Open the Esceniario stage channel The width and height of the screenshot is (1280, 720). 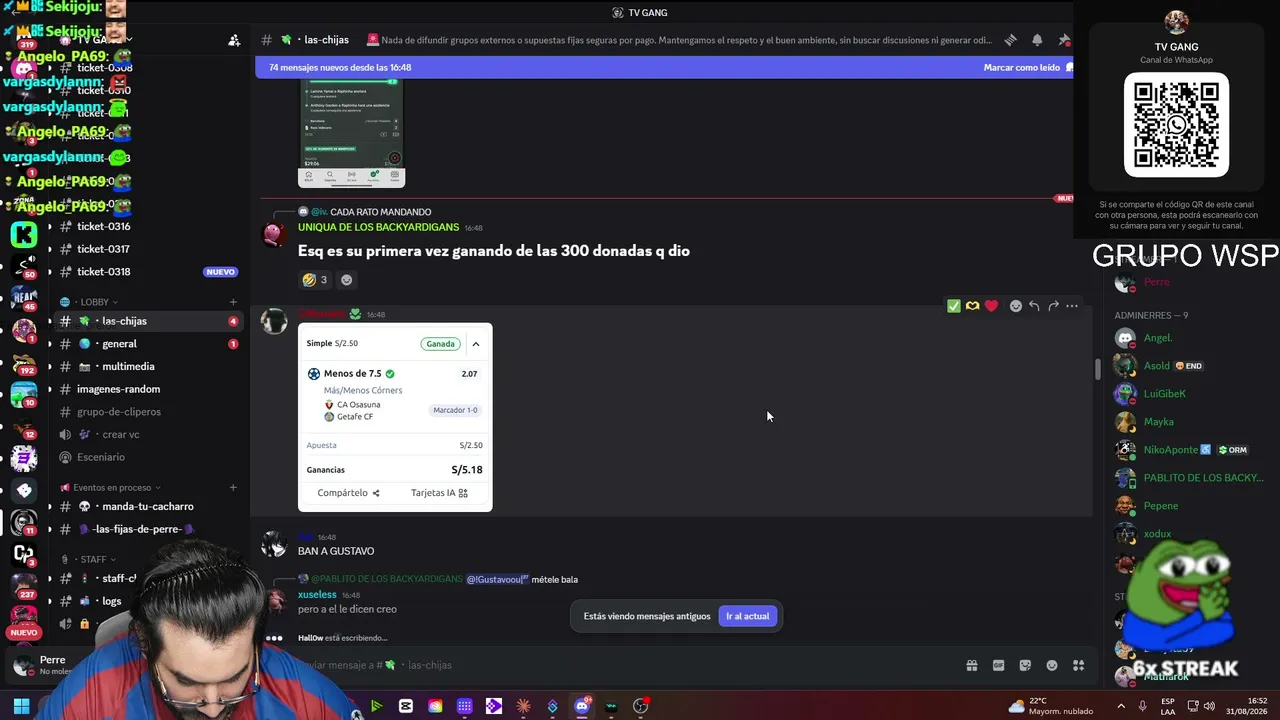(150, 457)
